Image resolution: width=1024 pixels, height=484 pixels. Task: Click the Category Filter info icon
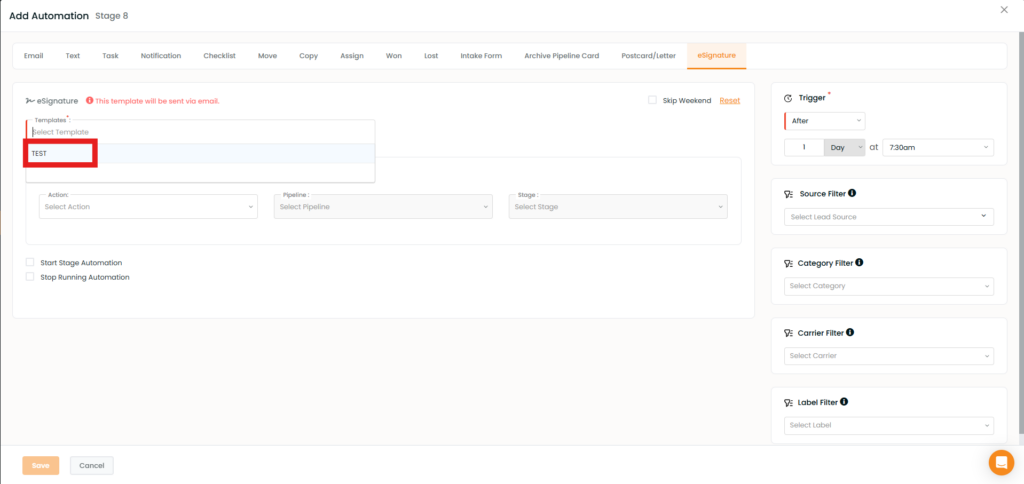click(859, 263)
